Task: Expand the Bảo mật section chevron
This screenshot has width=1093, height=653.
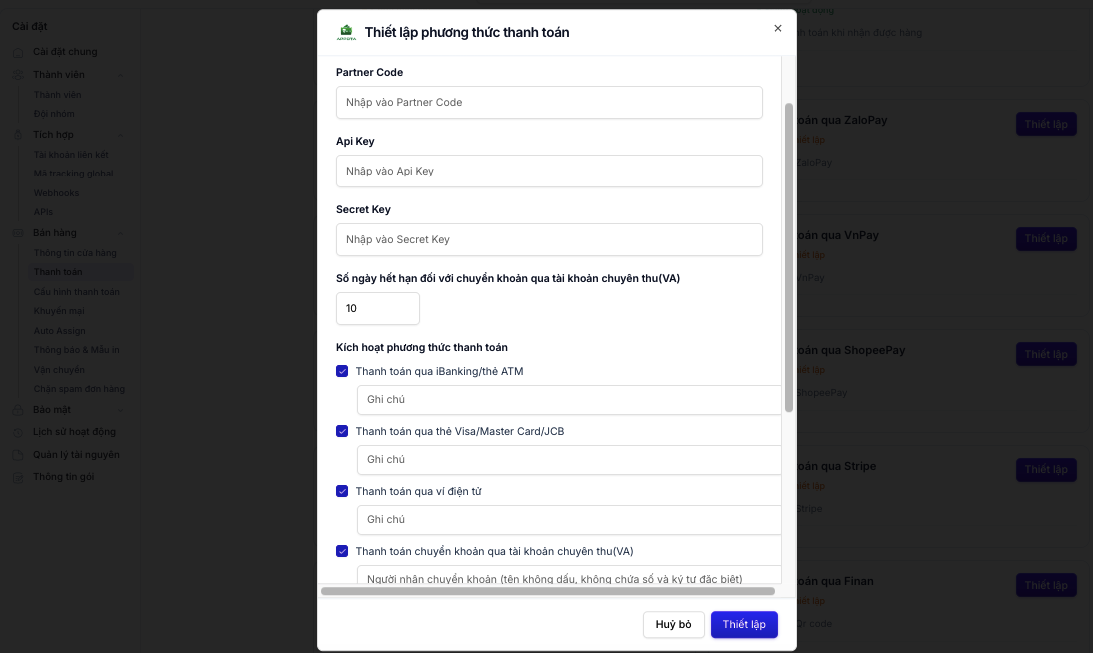Action: [121, 410]
